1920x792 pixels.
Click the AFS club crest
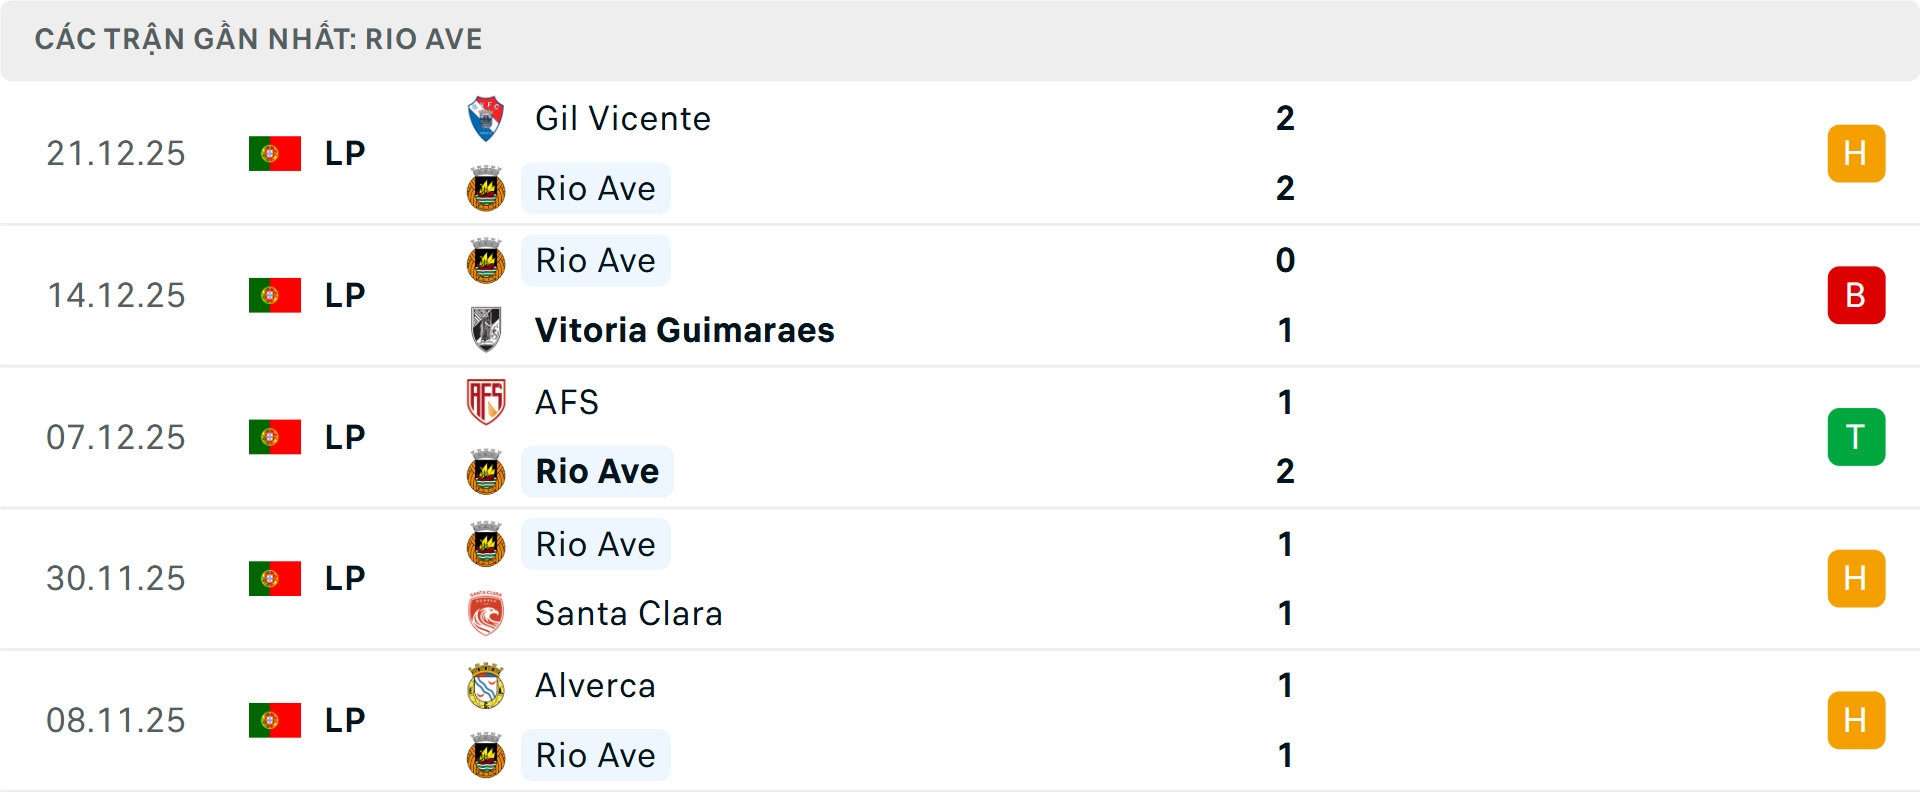click(x=486, y=402)
